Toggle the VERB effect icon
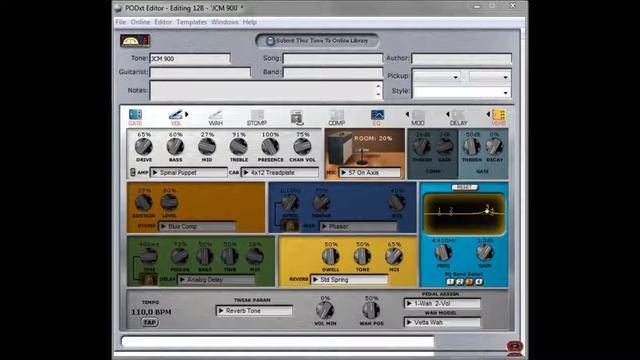 (499, 115)
